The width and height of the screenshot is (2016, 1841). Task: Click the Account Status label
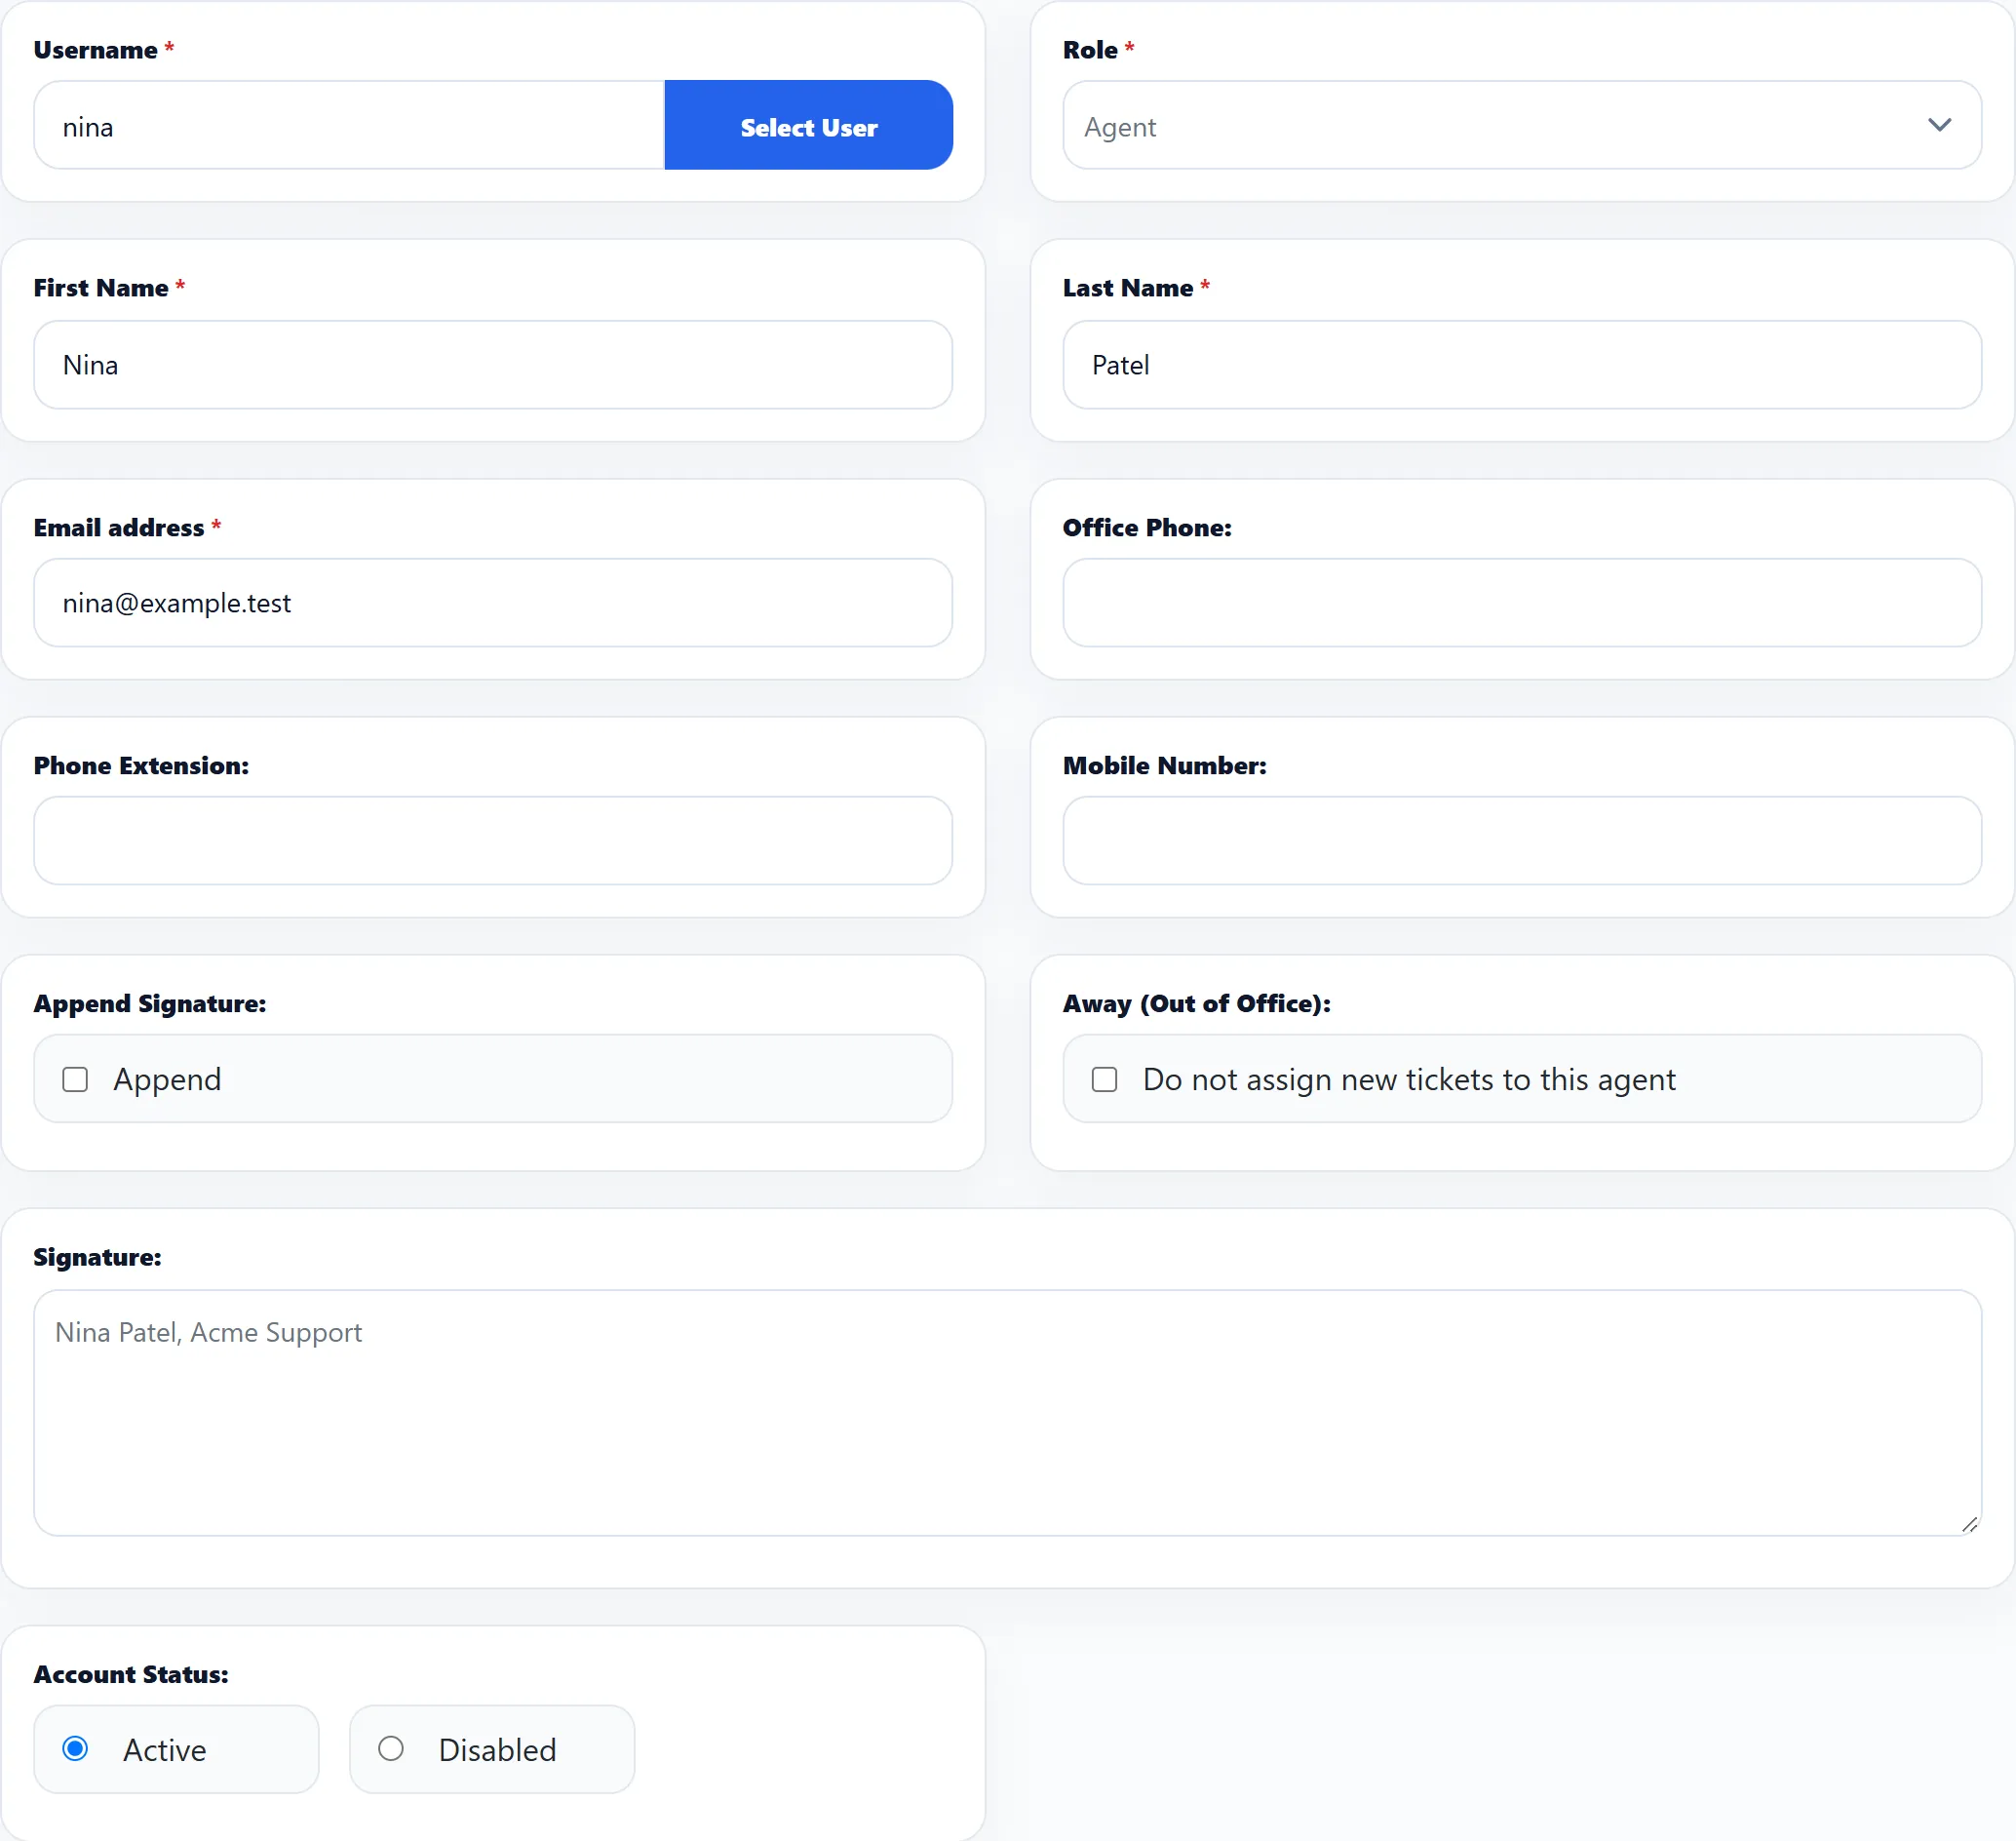131,1674
